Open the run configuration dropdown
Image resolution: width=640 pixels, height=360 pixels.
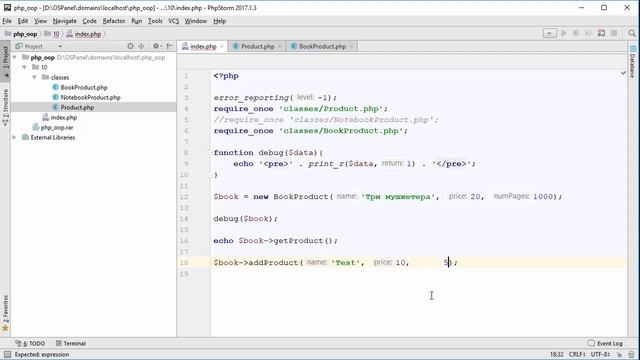[549, 33]
